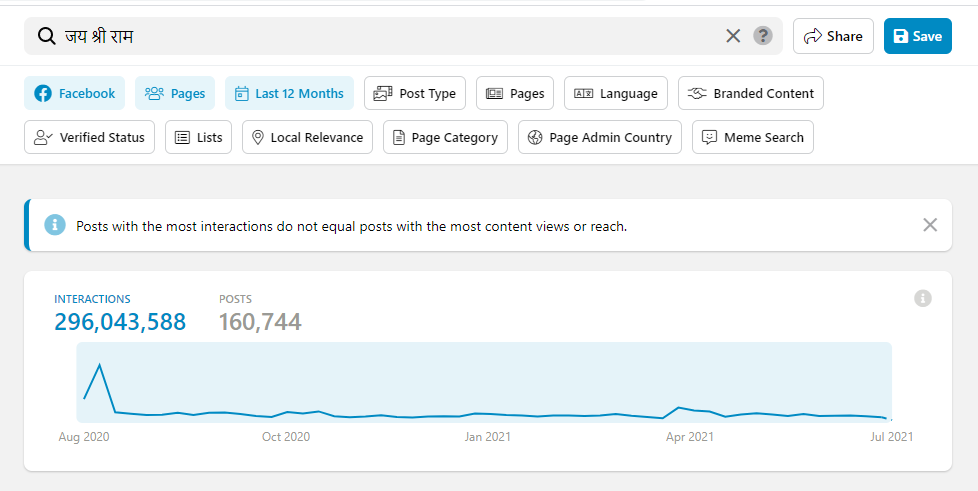Open the Page Category filter

[445, 137]
